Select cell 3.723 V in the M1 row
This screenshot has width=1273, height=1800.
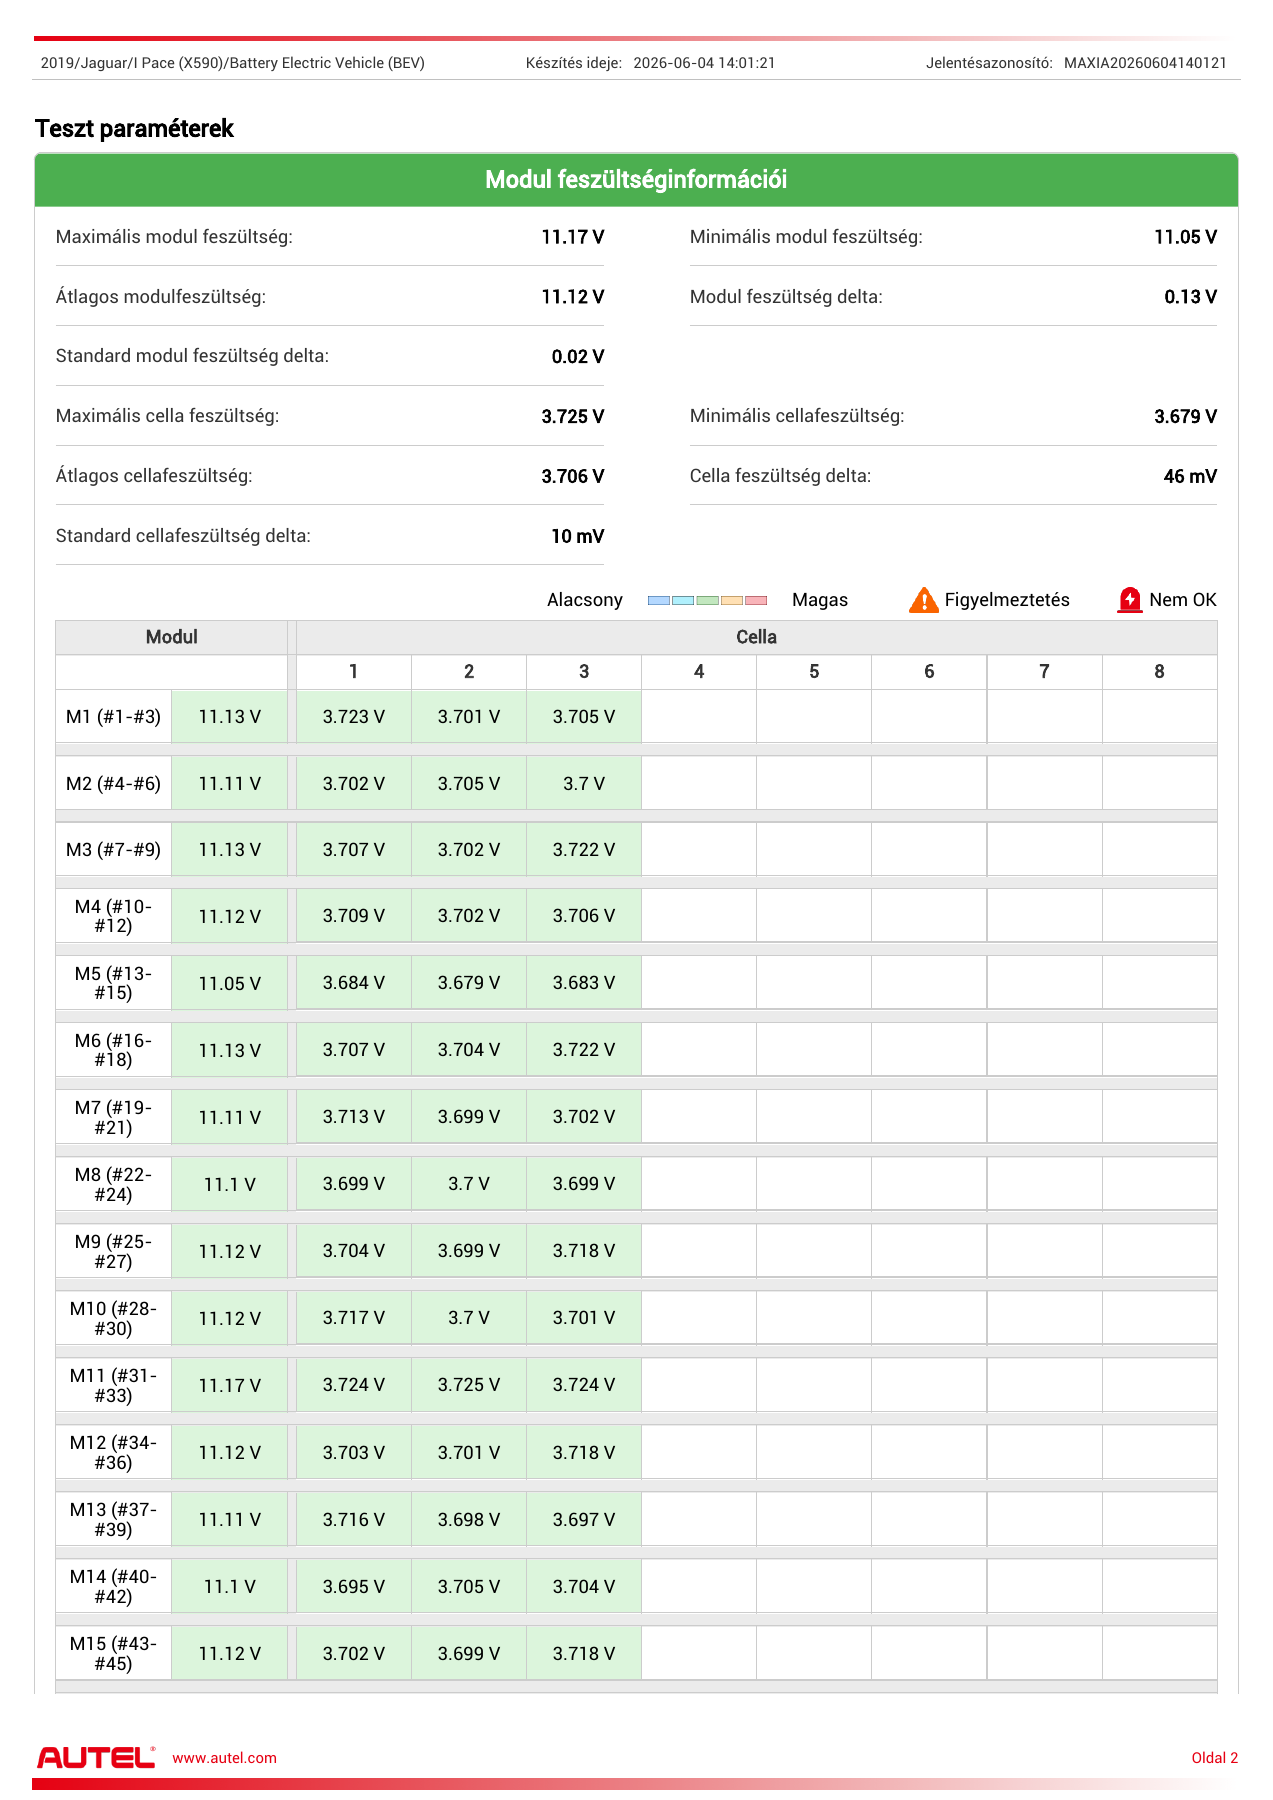354,717
